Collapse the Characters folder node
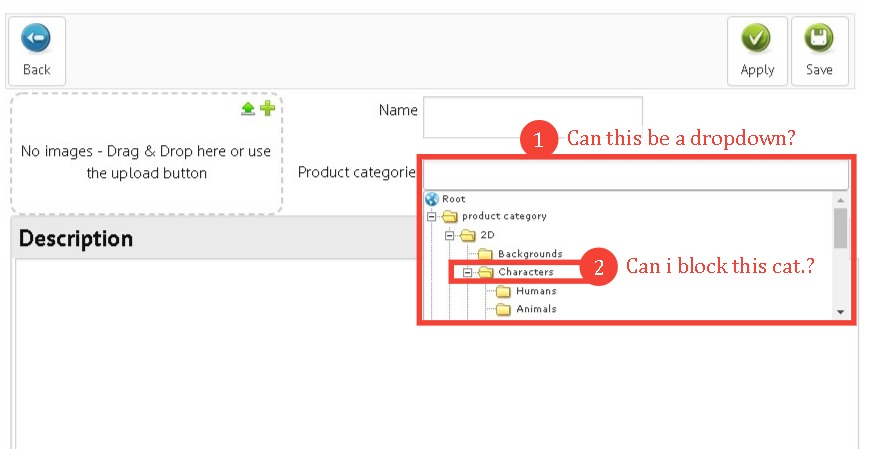 (467, 272)
